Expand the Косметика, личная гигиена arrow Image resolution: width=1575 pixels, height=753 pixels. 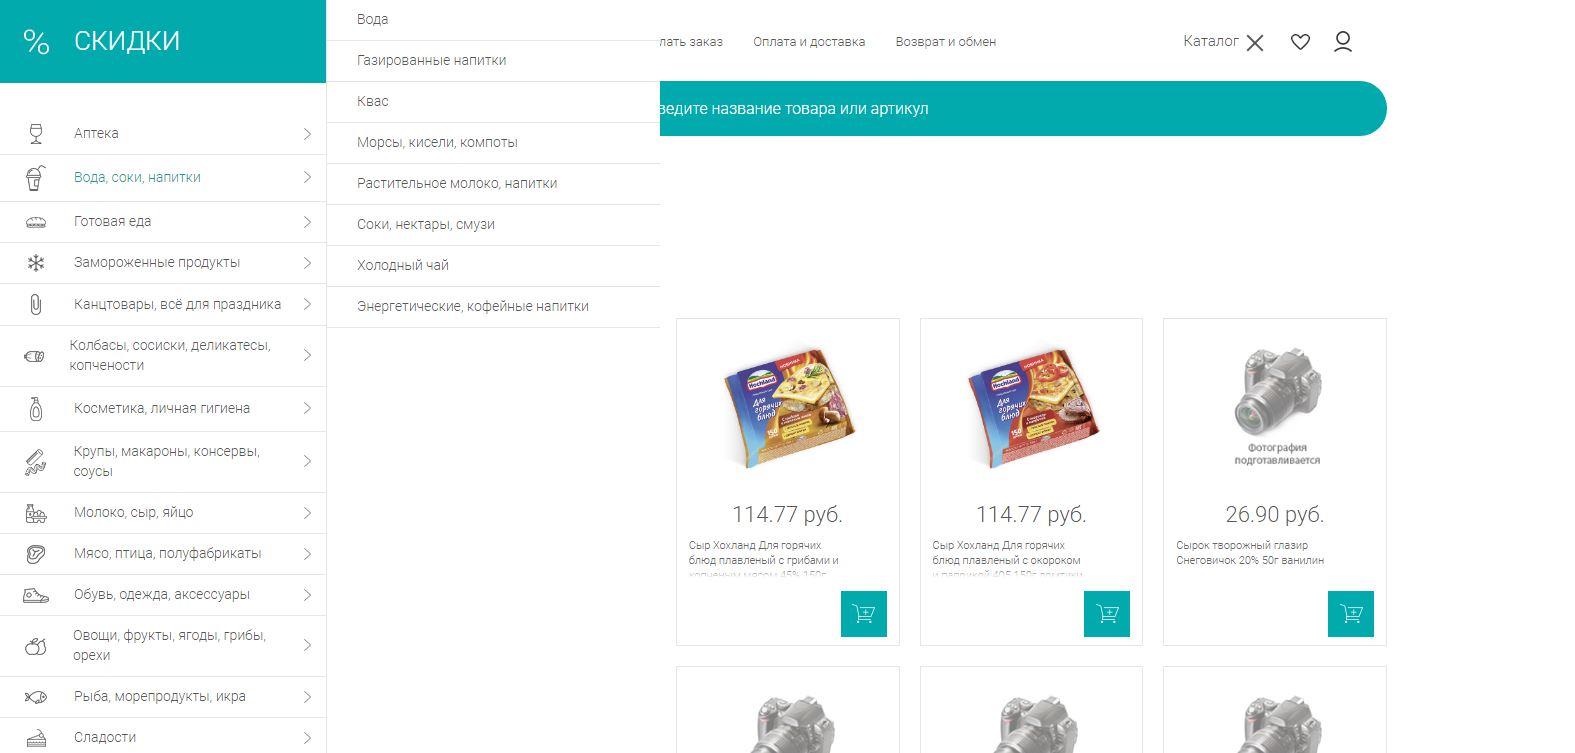[x=307, y=408]
